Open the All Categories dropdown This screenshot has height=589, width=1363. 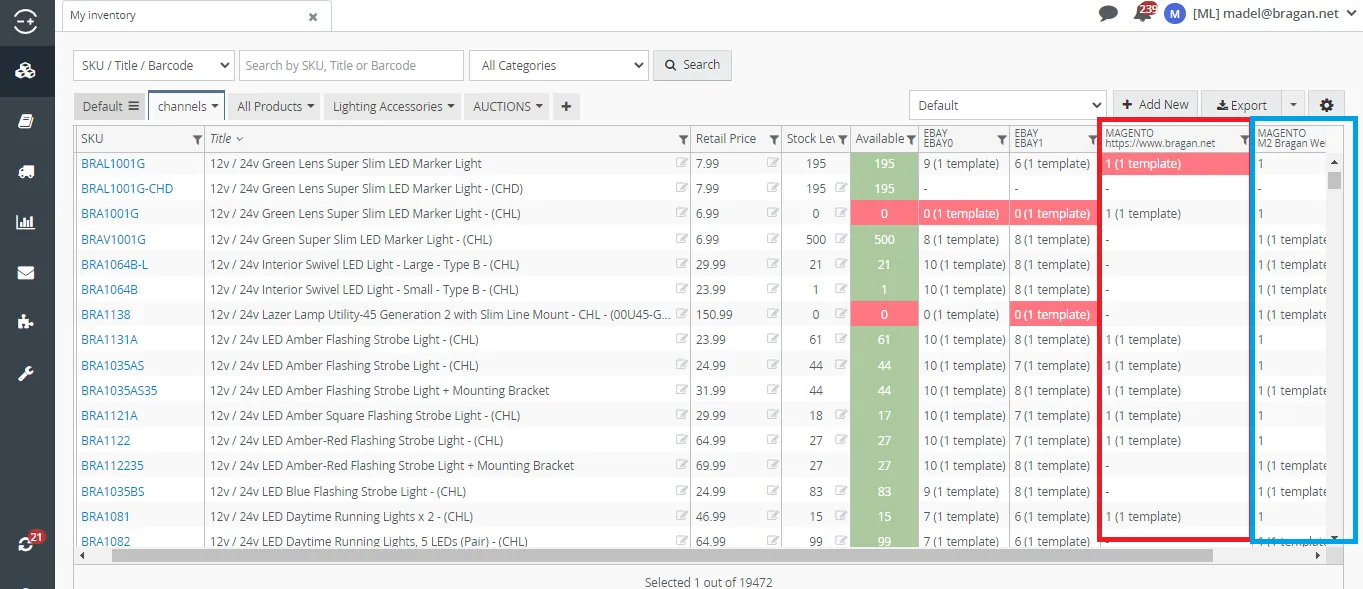(559, 65)
